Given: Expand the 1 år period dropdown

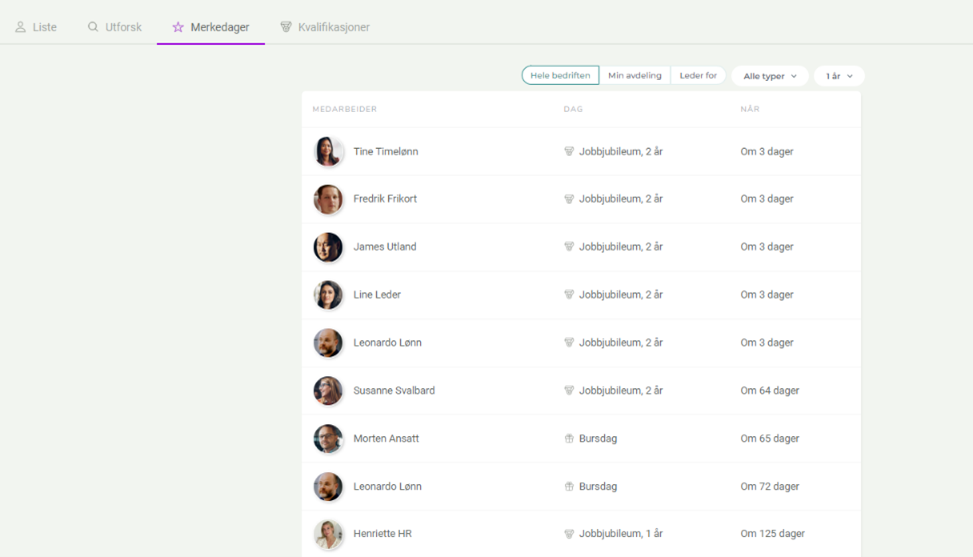Looking at the screenshot, I should pos(839,76).
